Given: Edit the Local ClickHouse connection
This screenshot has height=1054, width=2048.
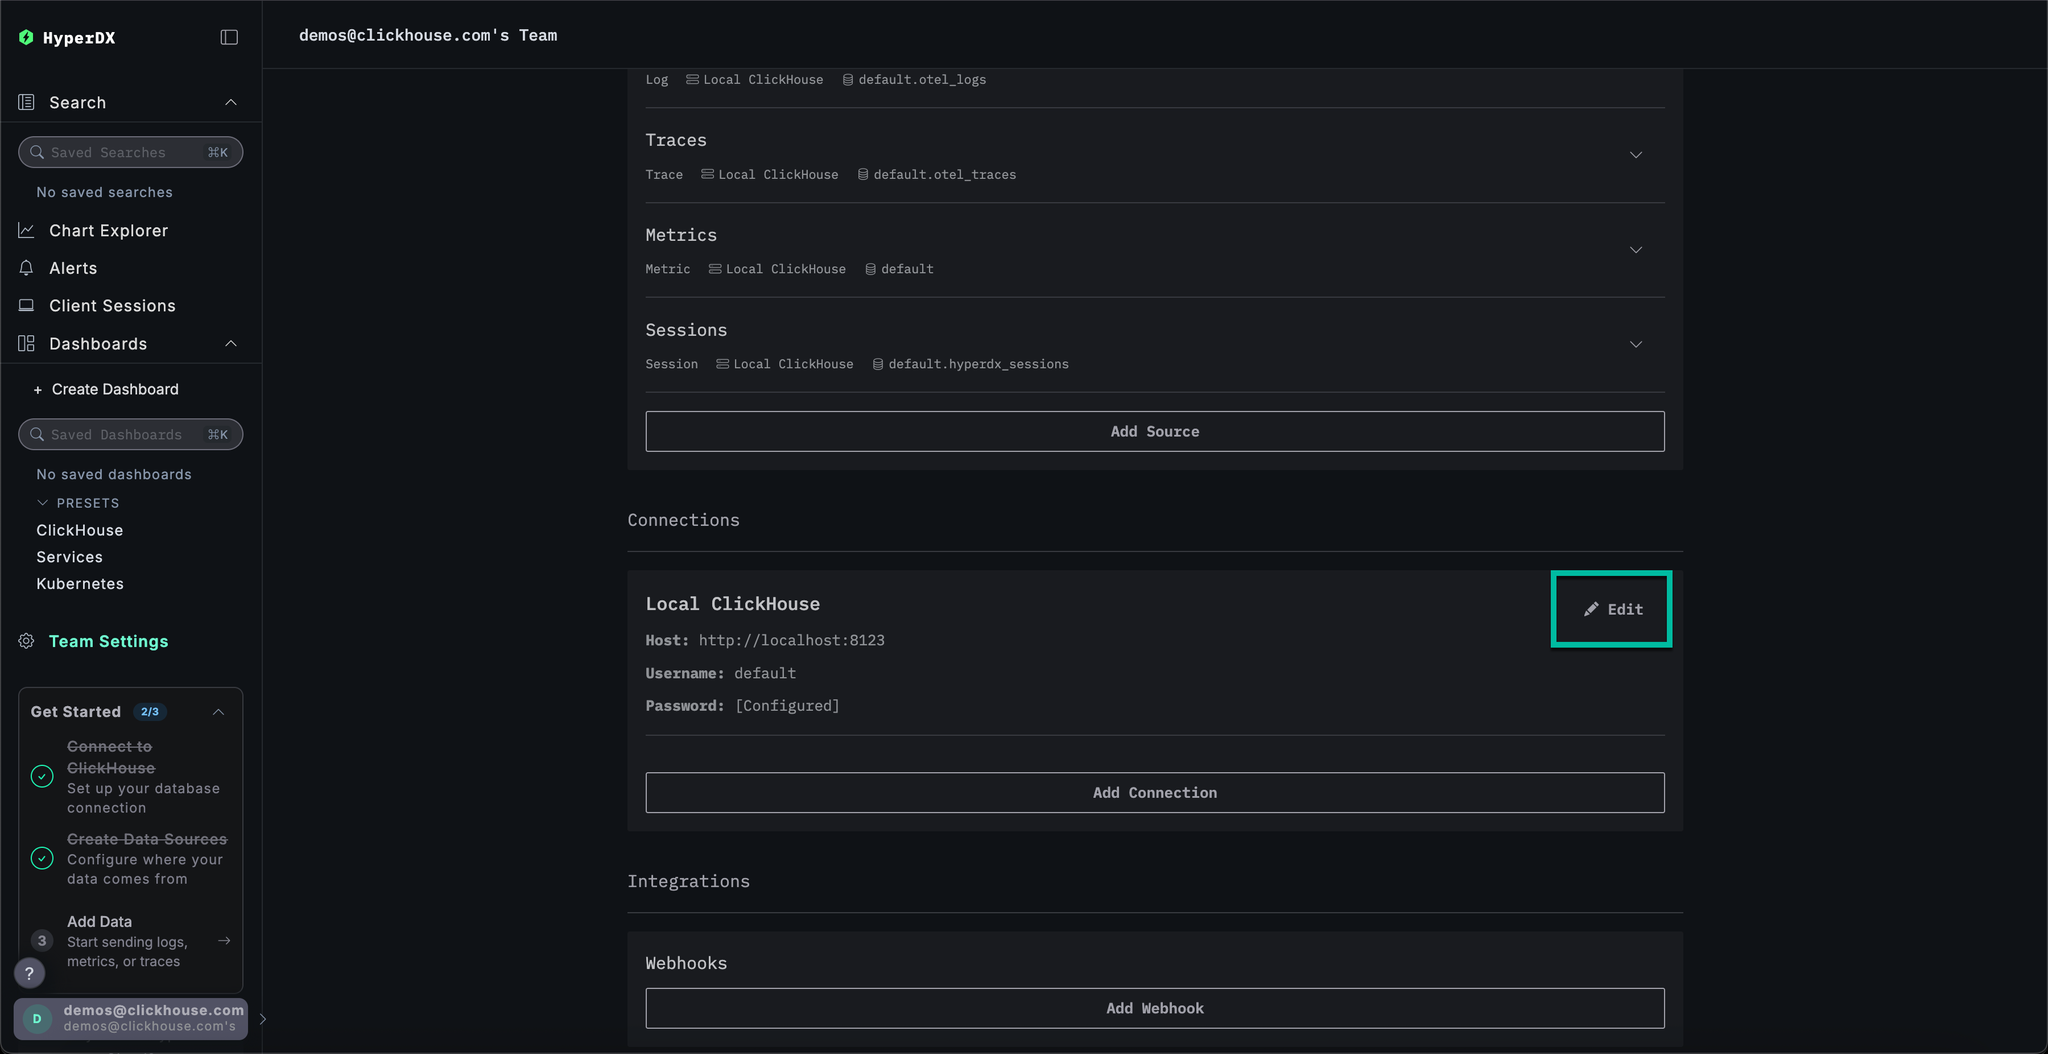Looking at the screenshot, I should click(1611, 608).
